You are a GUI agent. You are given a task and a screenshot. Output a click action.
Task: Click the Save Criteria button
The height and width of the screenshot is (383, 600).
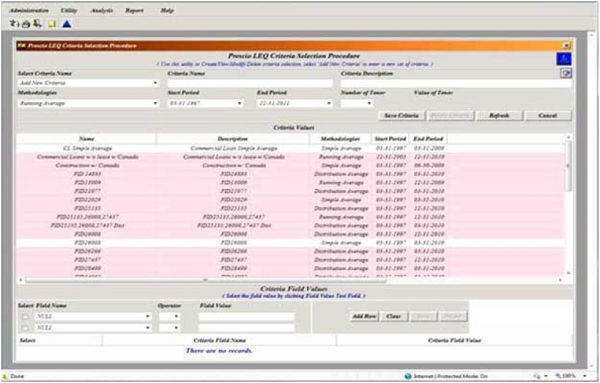(x=401, y=116)
